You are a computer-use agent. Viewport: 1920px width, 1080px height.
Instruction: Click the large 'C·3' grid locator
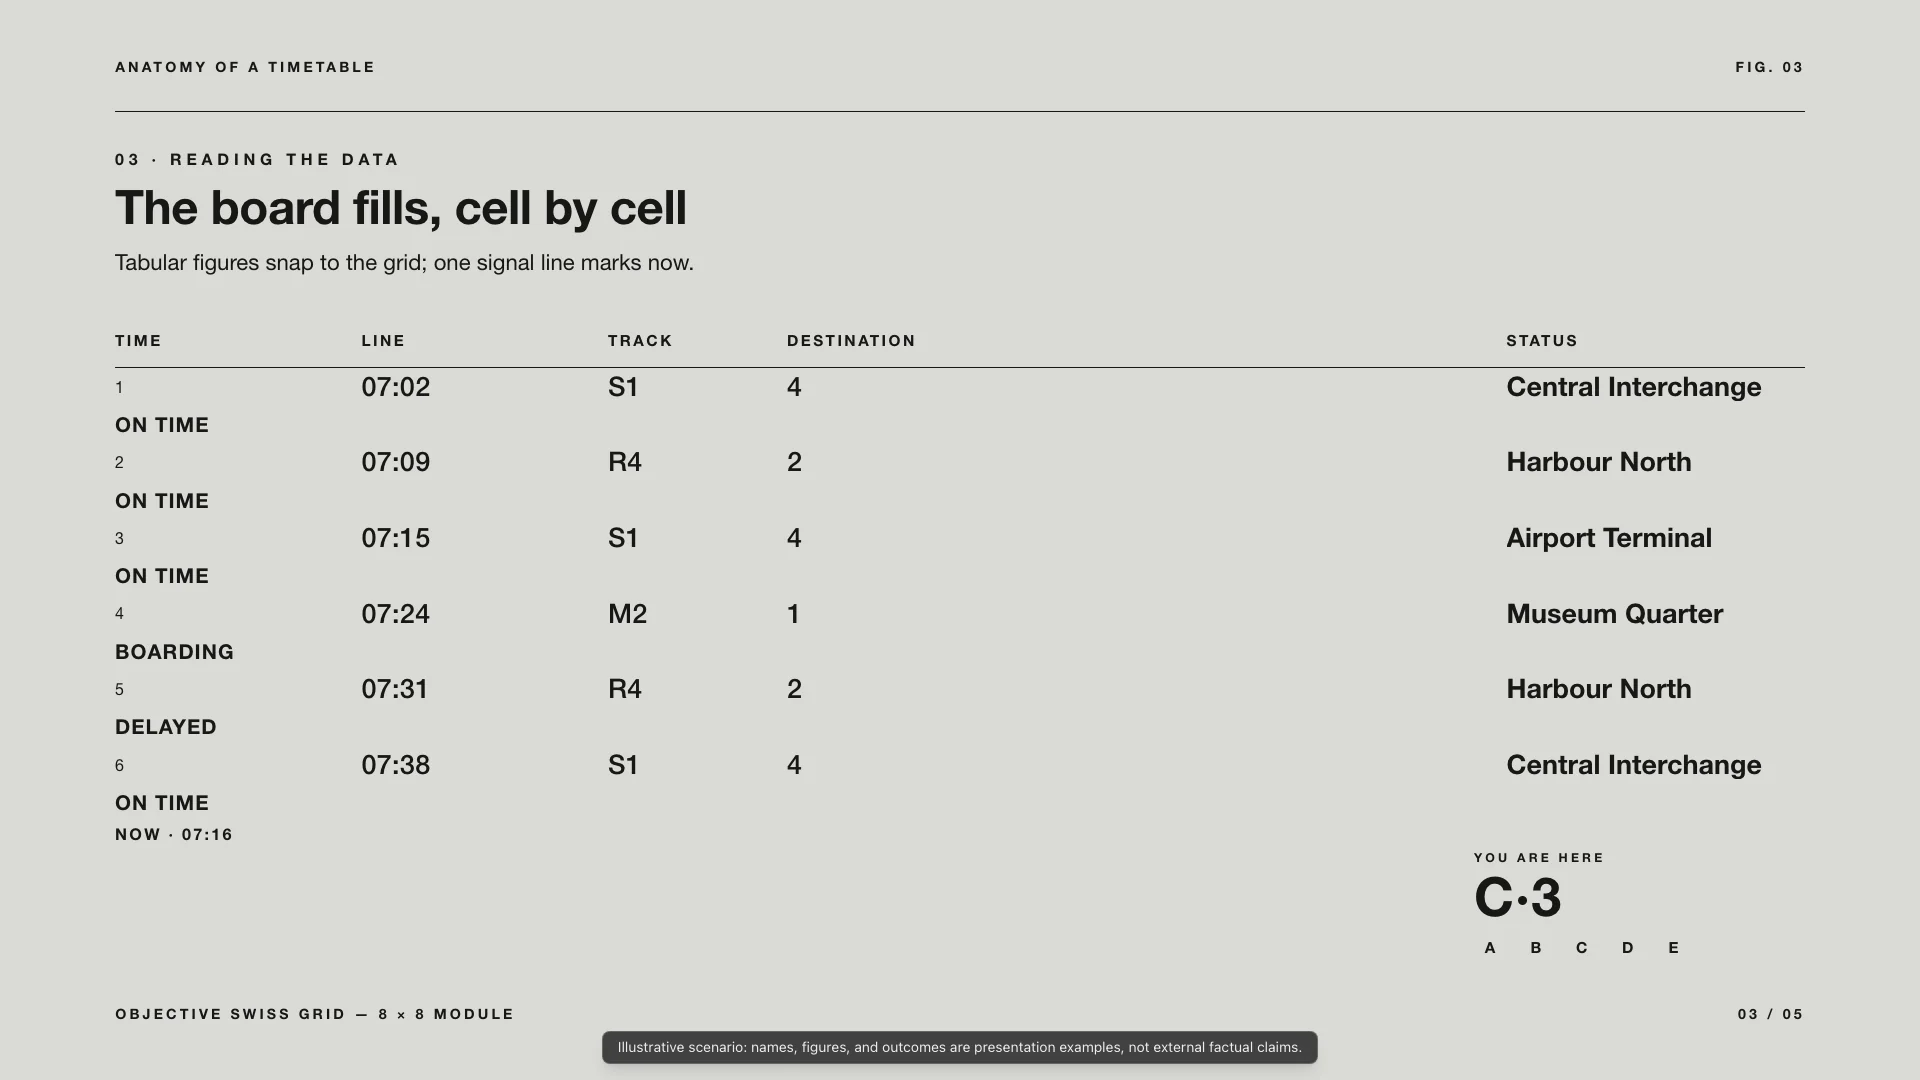coord(1518,897)
